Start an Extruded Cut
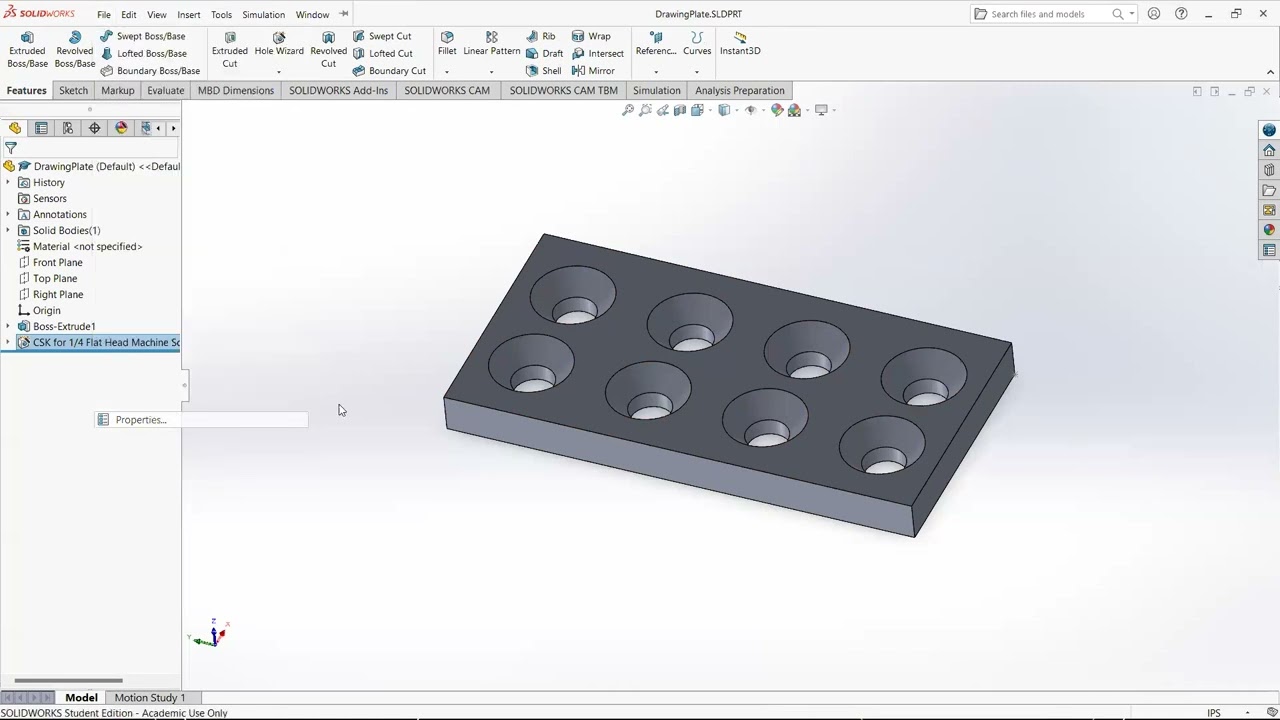Screen dimensions: 1280x720 click(230, 50)
